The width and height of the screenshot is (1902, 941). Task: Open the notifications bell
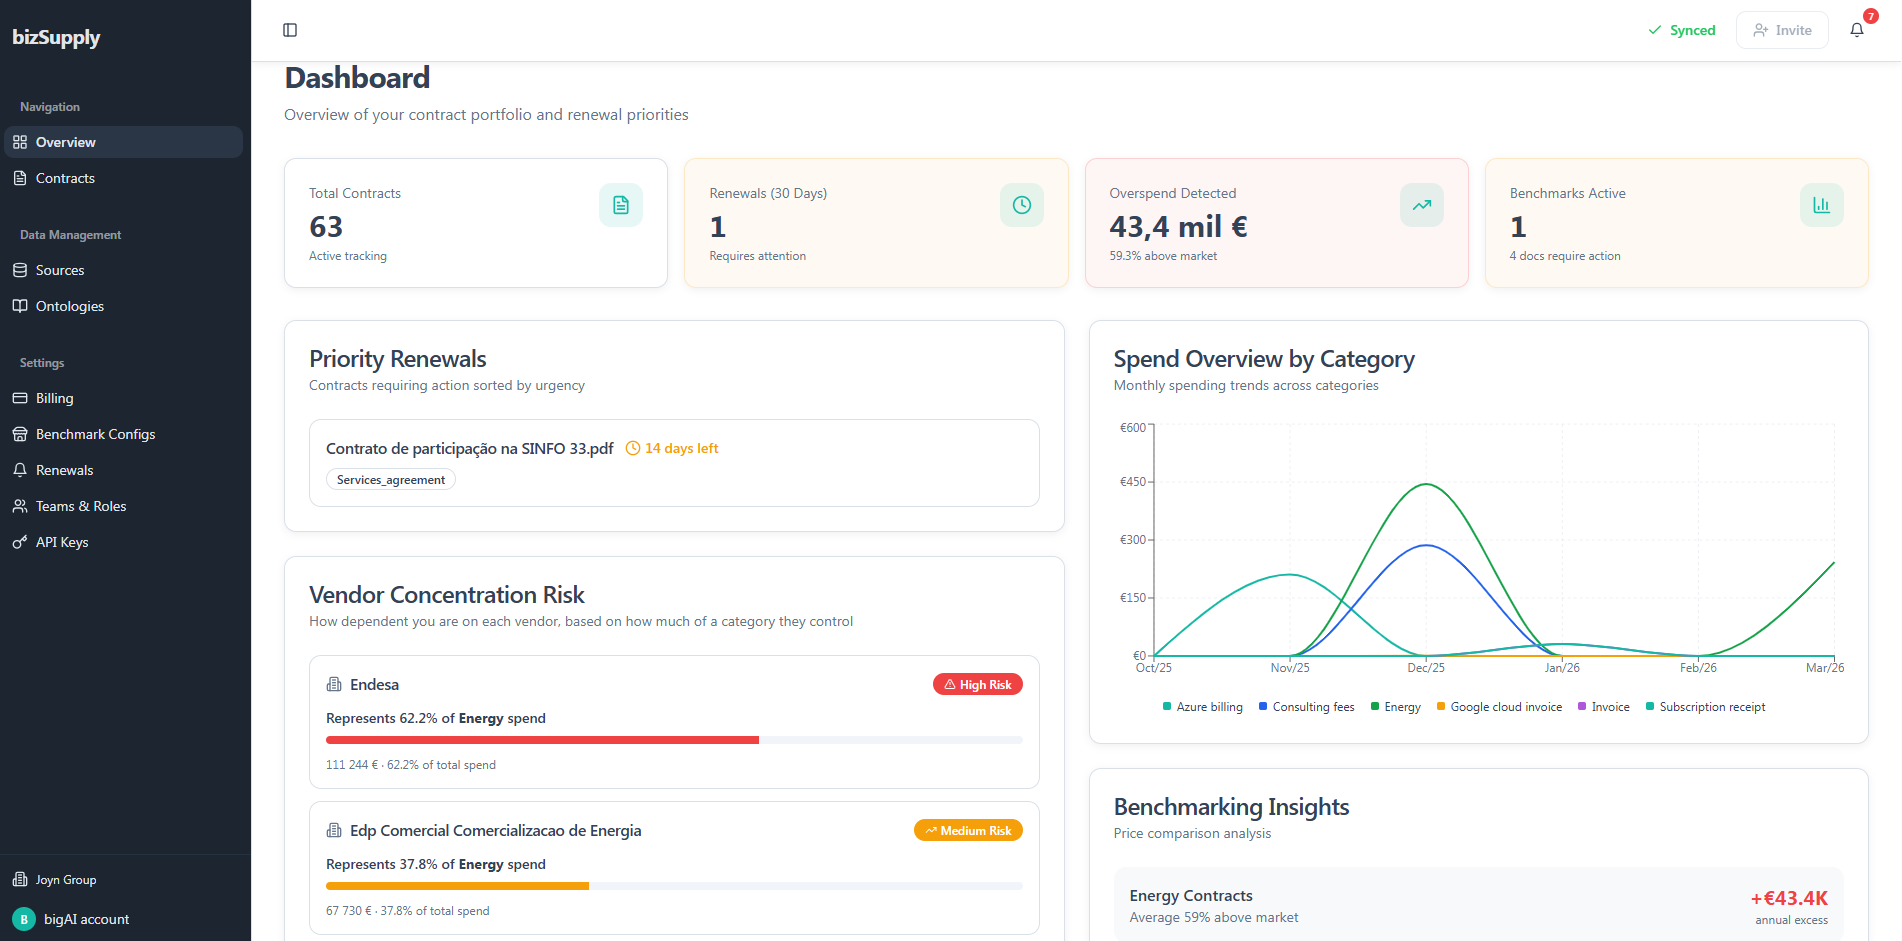pyautogui.click(x=1857, y=30)
